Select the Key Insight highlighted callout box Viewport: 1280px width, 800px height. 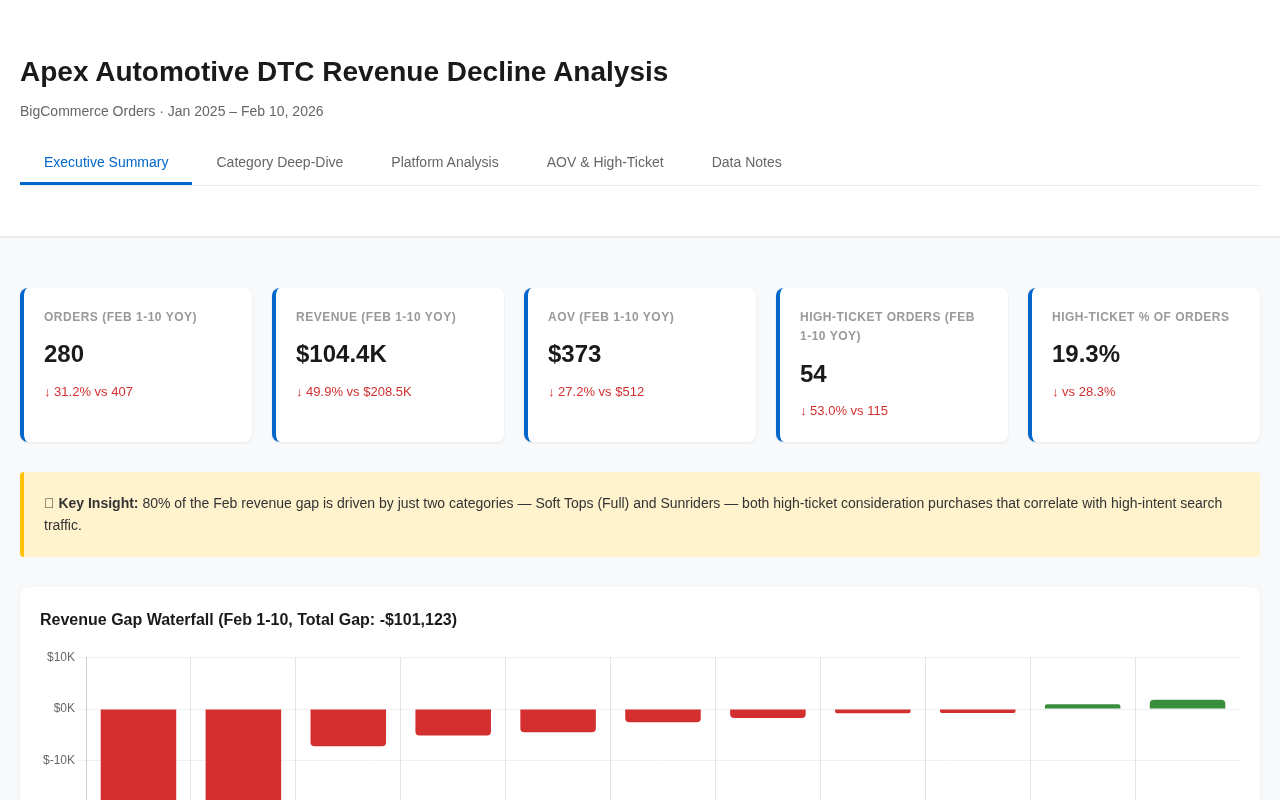pyautogui.click(x=640, y=514)
